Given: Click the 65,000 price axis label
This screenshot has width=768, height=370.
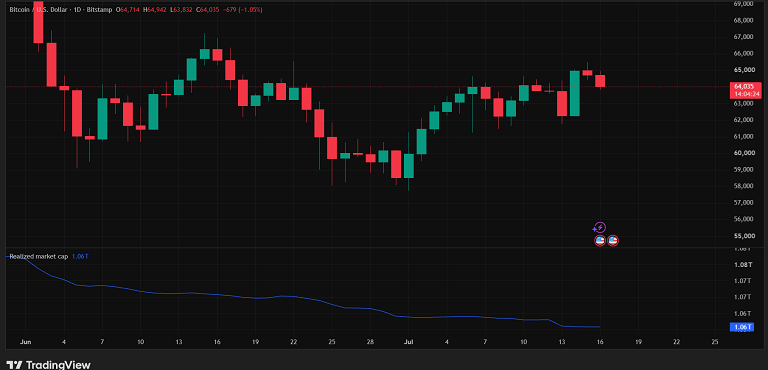Looking at the screenshot, I should (743, 70).
